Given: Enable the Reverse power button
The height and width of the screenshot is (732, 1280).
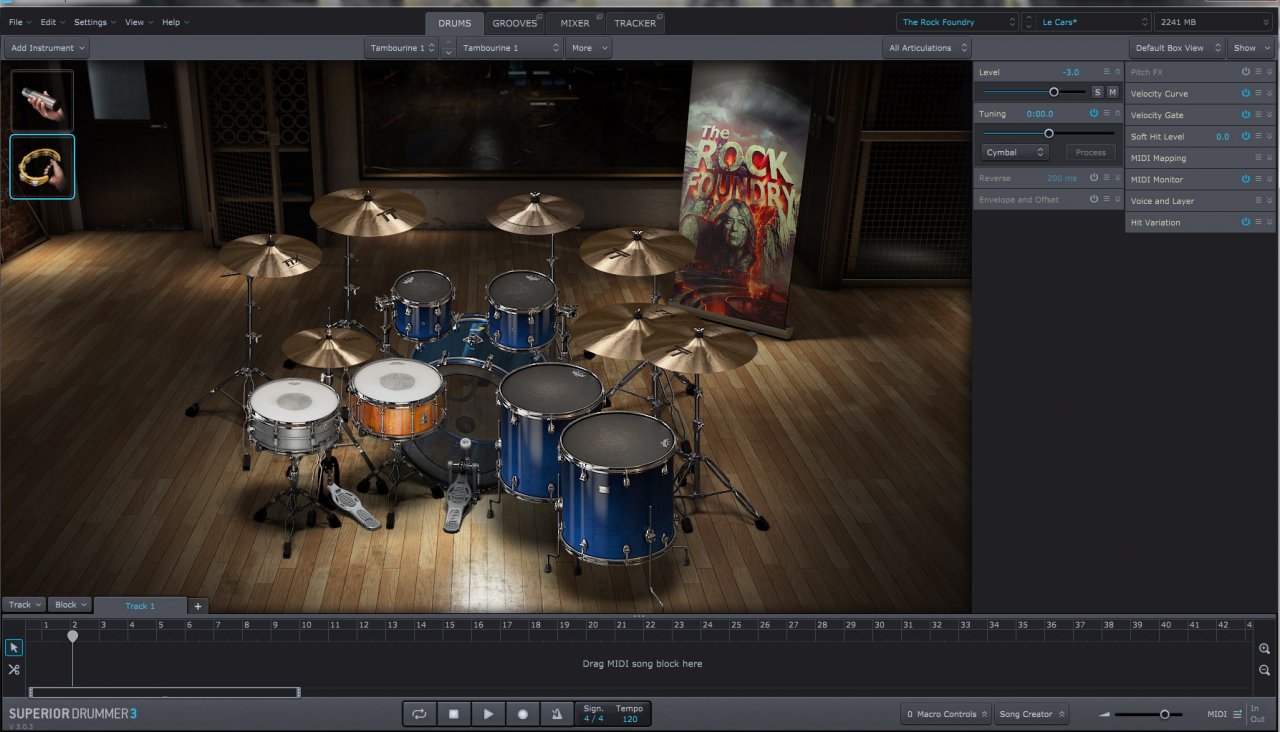Looking at the screenshot, I should coord(1094,177).
